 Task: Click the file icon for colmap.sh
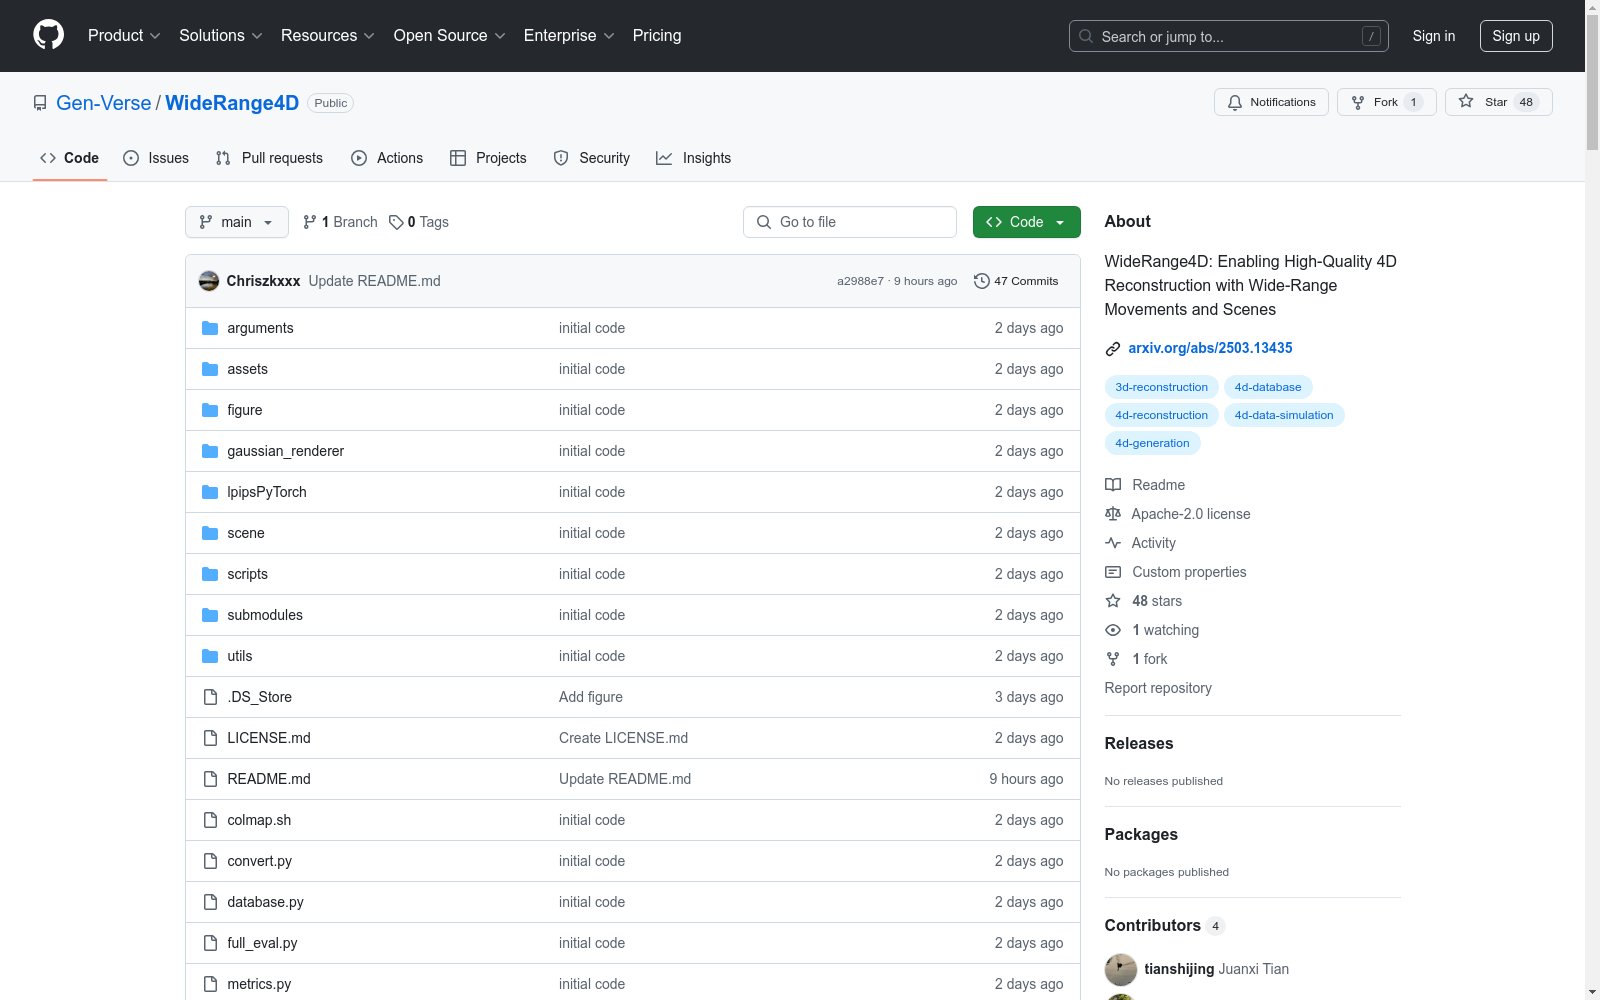coord(210,820)
